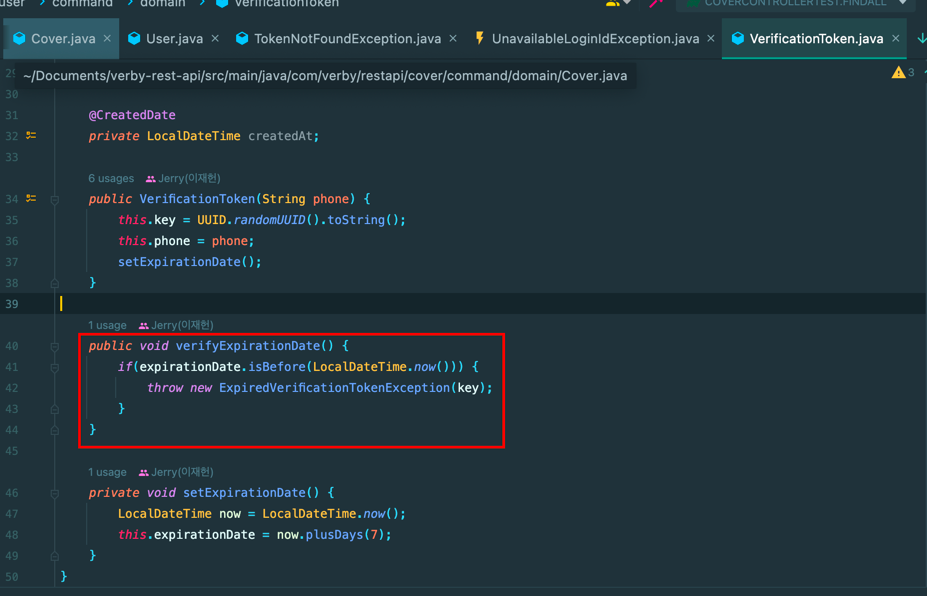Click setExpirationDate() call on line 37
The width and height of the screenshot is (927, 596).
189,262
